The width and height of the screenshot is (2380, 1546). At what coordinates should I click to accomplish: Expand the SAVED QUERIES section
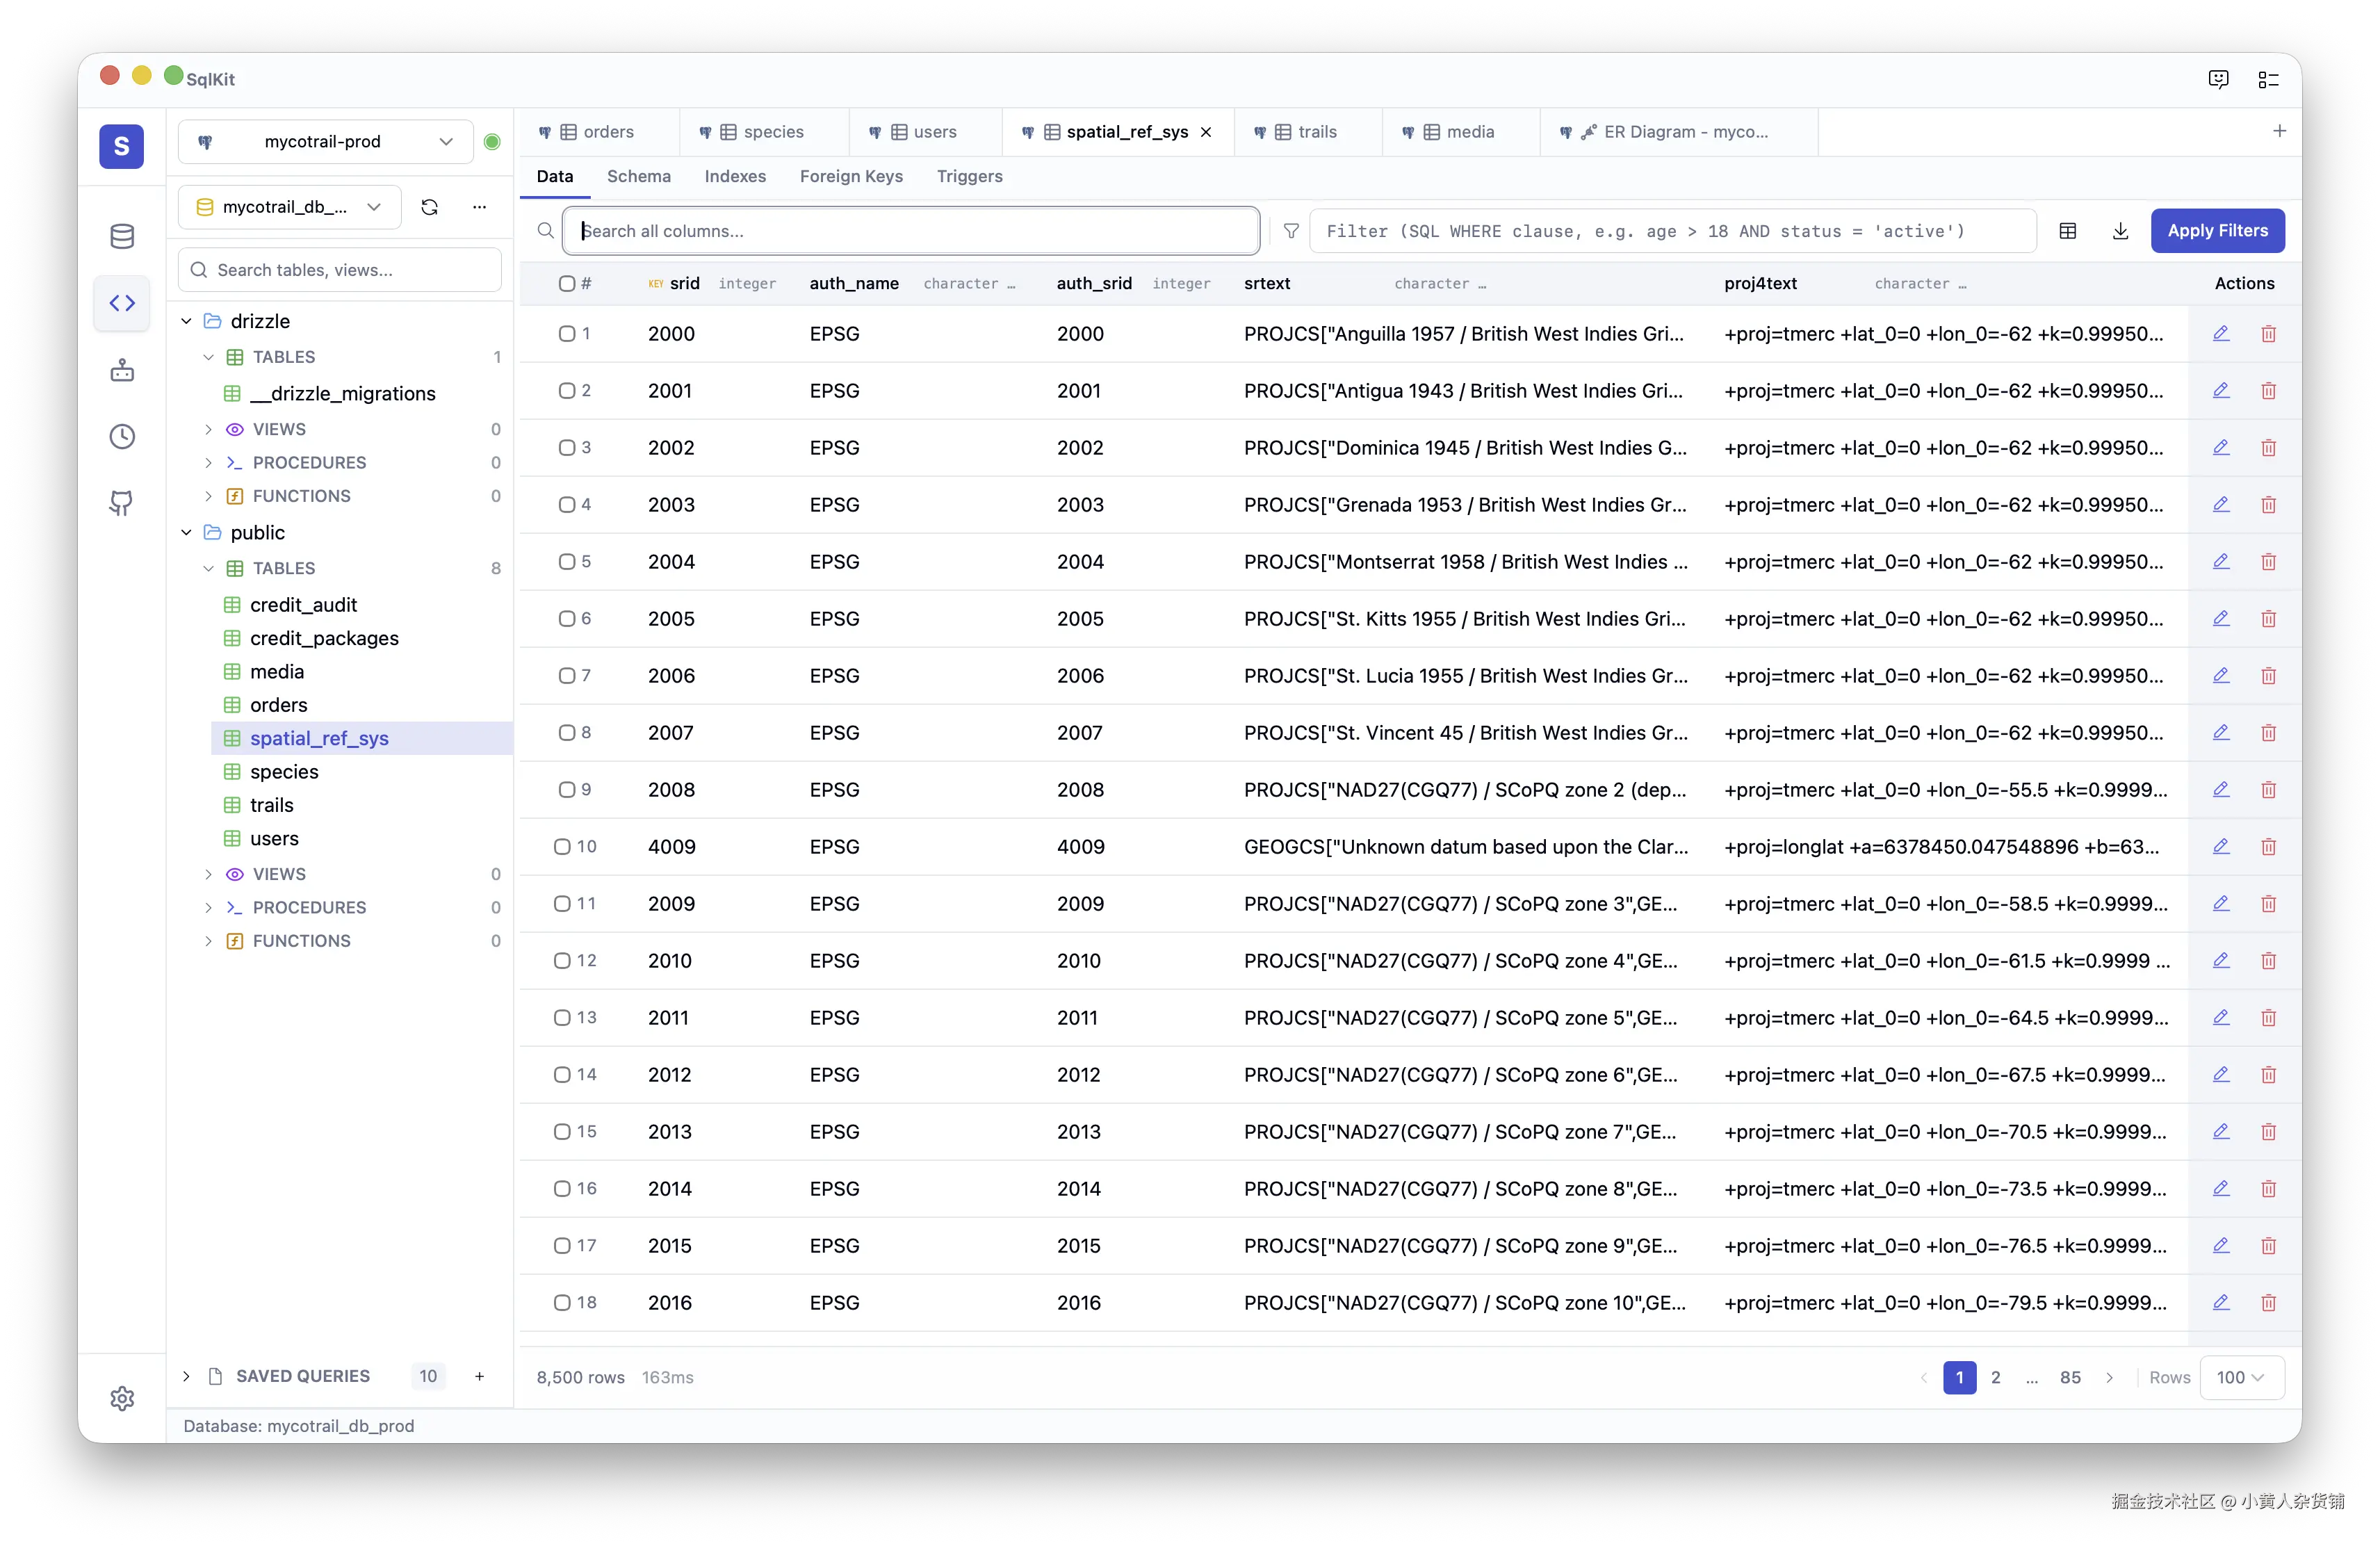[186, 1377]
